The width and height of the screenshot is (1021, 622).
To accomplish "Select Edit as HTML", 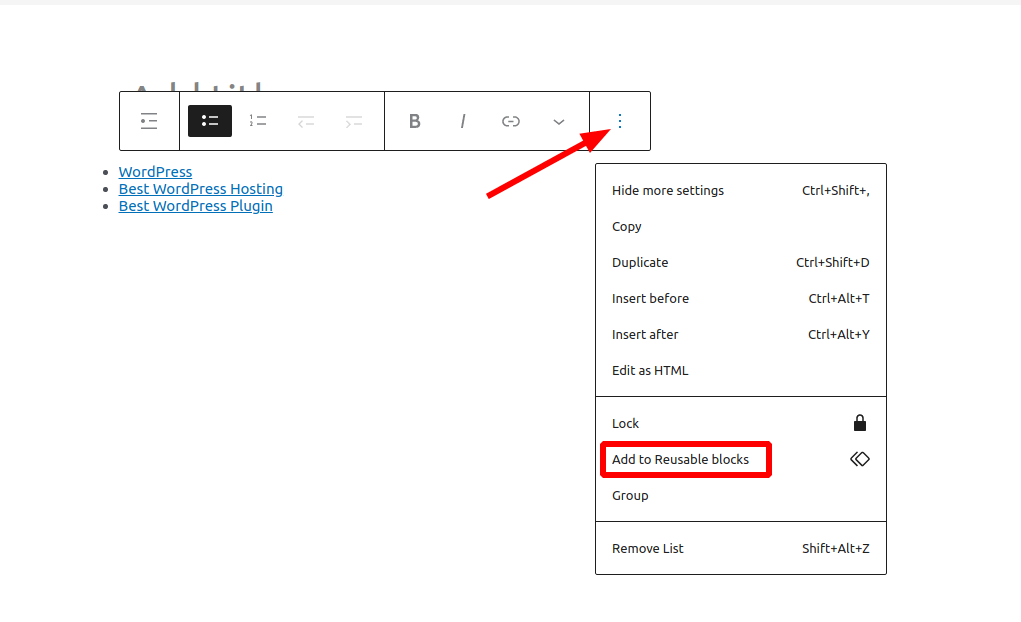I will tap(741, 371).
